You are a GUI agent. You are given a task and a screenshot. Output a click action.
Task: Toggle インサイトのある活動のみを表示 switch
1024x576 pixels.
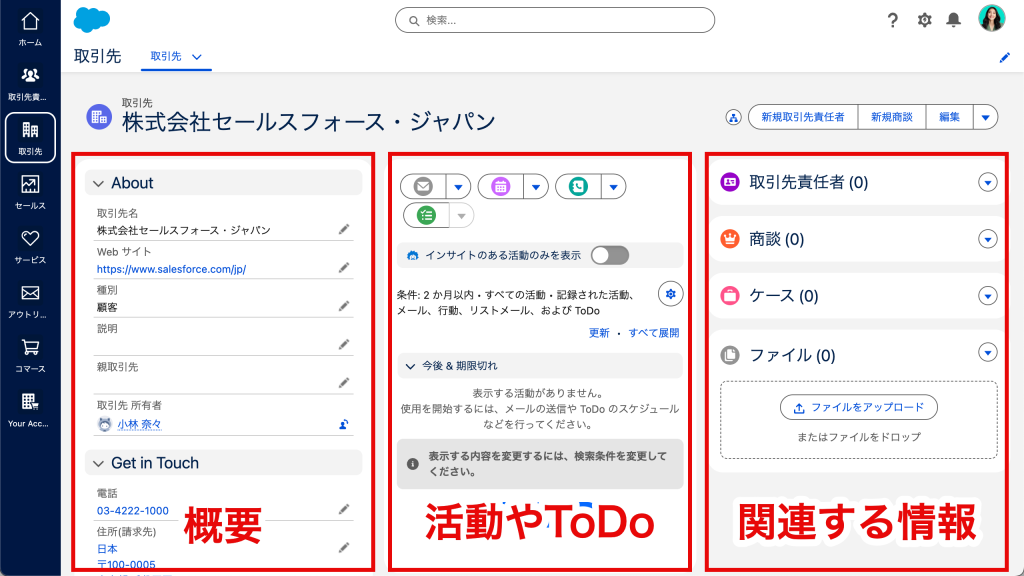click(610, 255)
